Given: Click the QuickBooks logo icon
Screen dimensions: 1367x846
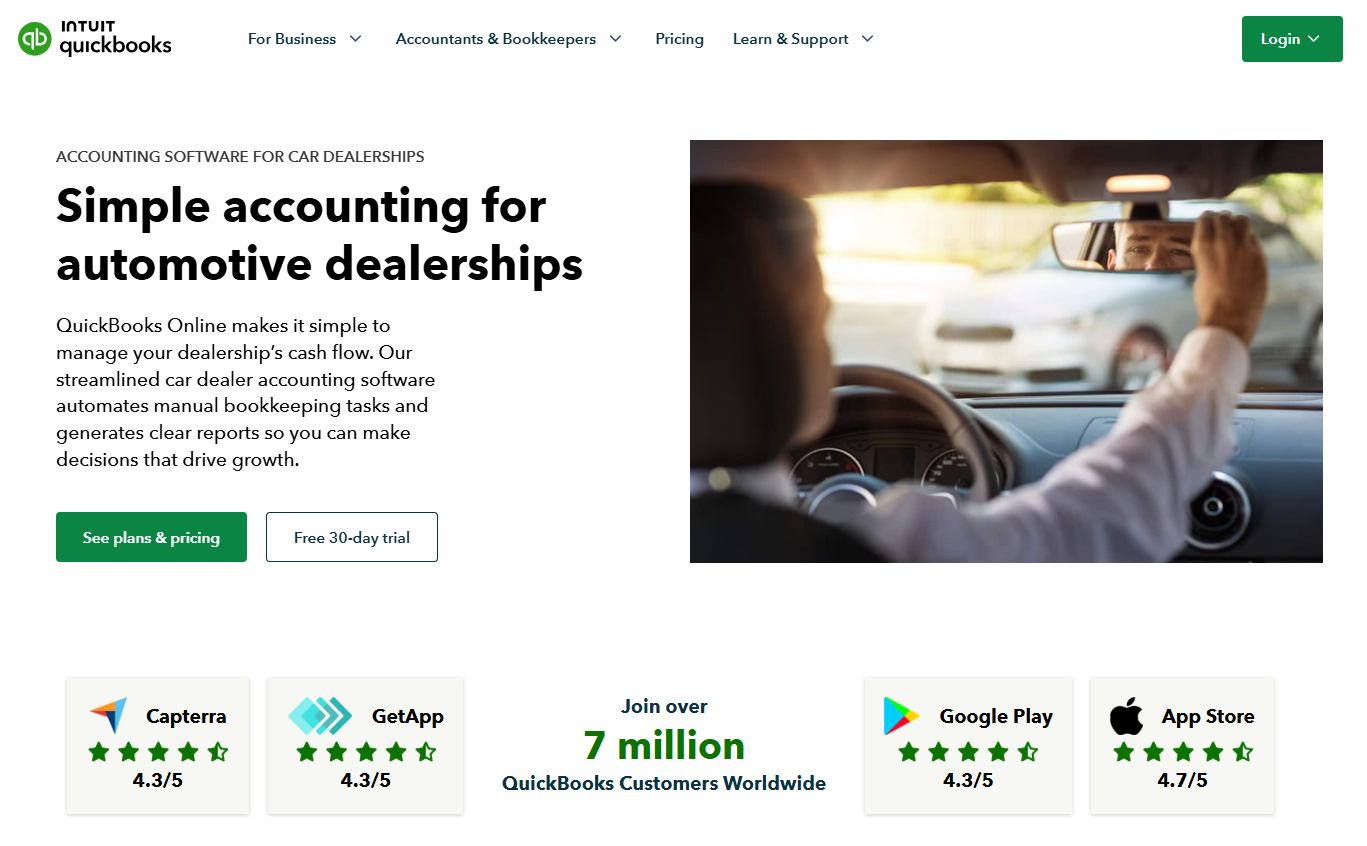Looking at the screenshot, I should [35, 39].
